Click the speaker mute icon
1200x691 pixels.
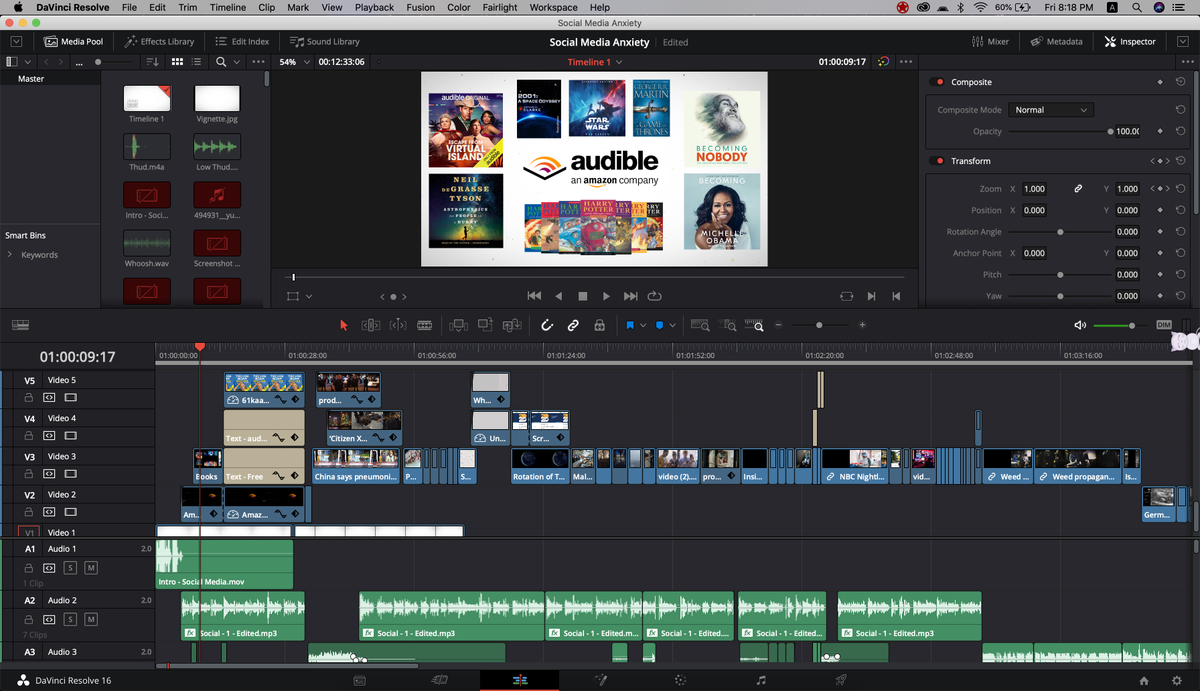[1080, 325]
